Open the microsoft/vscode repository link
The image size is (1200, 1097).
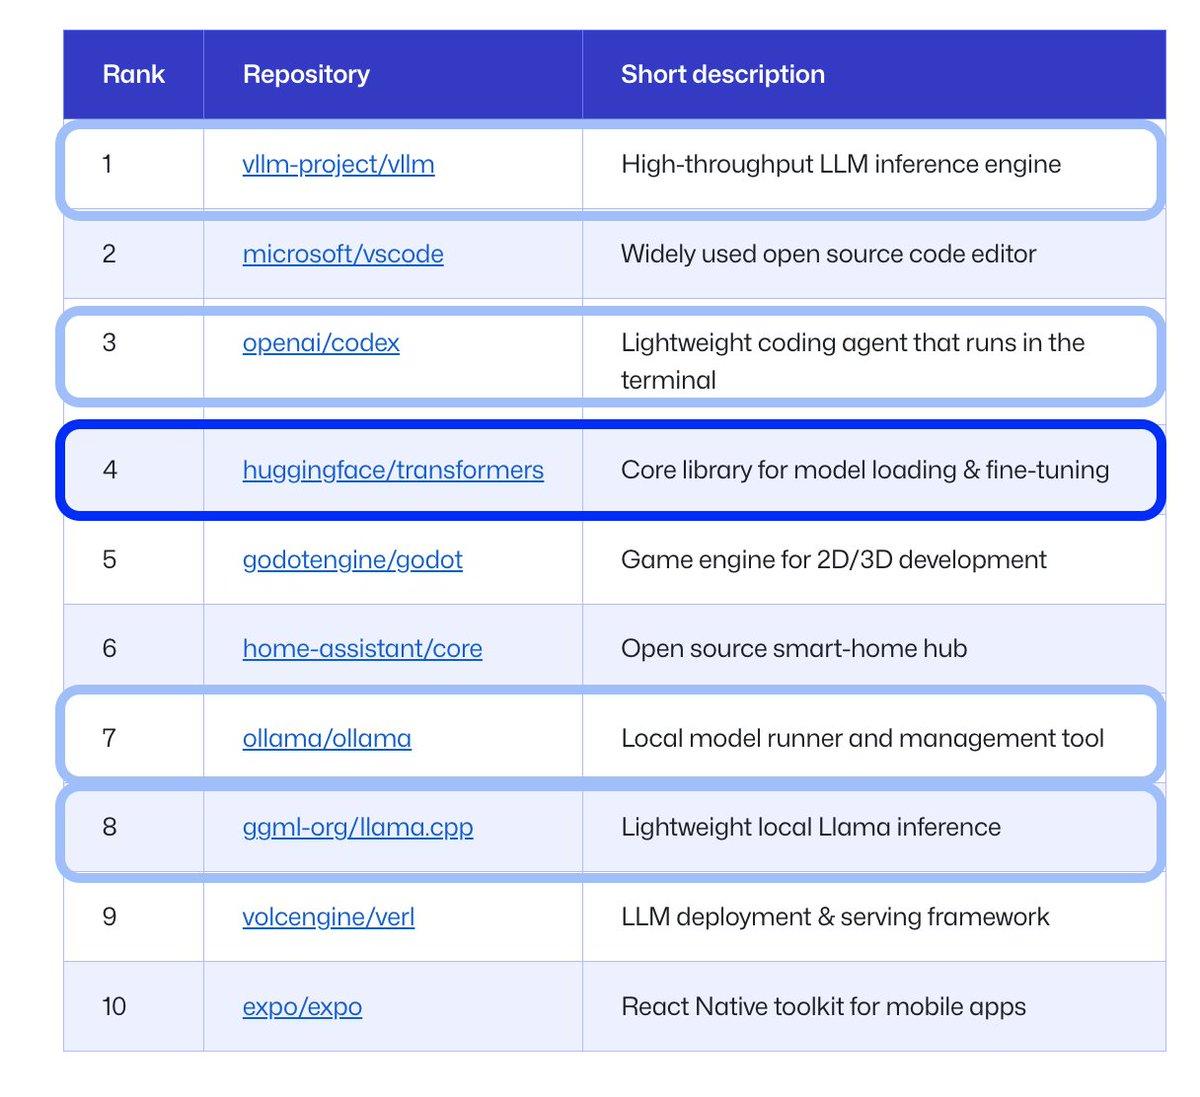tap(342, 255)
